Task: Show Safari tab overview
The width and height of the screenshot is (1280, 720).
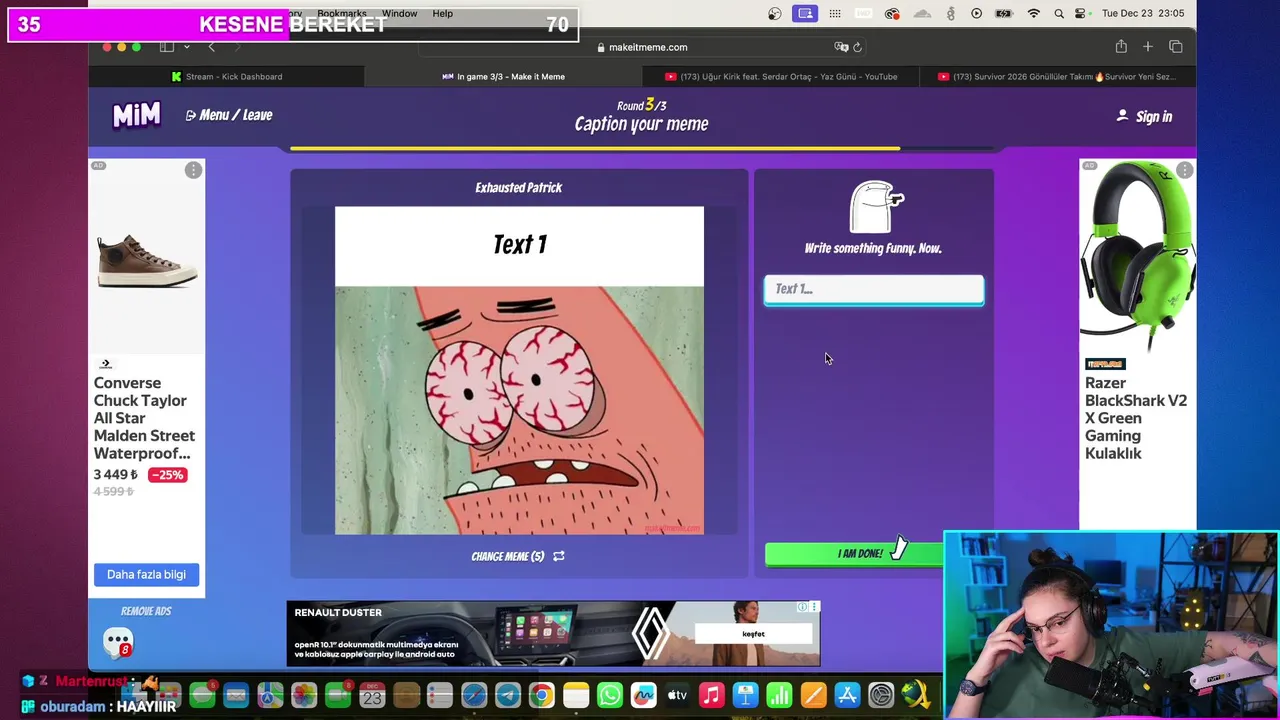Action: pos(1175,47)
